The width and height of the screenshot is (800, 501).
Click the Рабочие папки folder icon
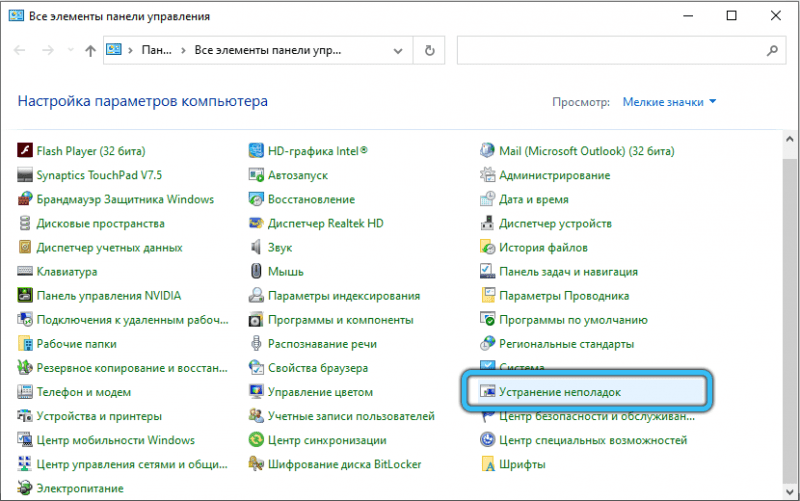tap(24, 344)
